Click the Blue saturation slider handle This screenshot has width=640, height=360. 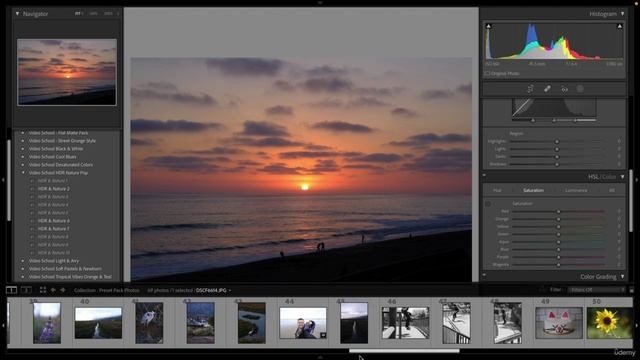click(x=558, y=249)
